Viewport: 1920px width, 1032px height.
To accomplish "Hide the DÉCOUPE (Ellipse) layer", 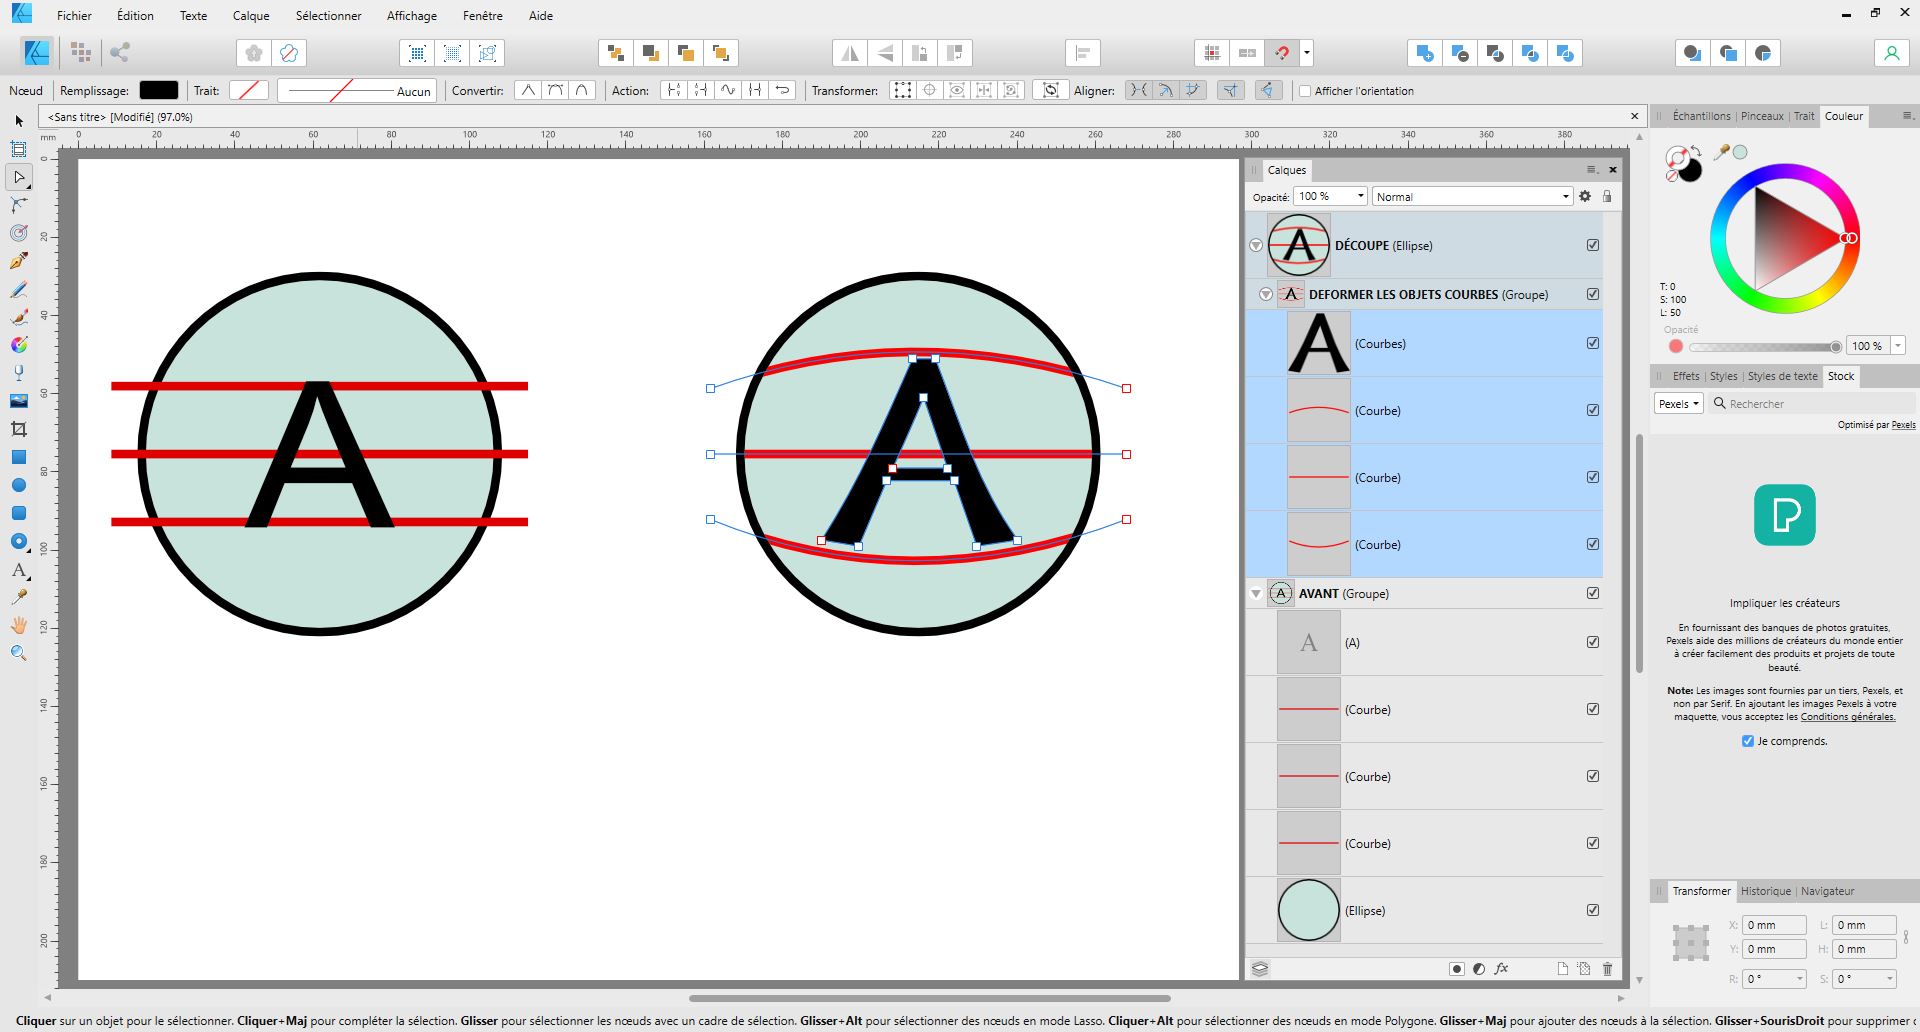I will coord(1593,245).
